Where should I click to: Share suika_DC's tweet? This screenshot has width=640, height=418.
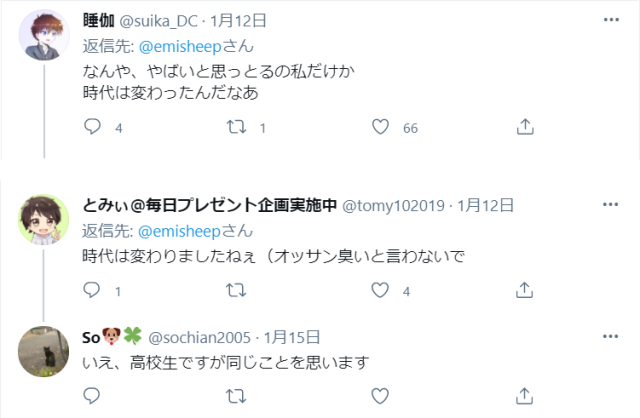[524, 127]
